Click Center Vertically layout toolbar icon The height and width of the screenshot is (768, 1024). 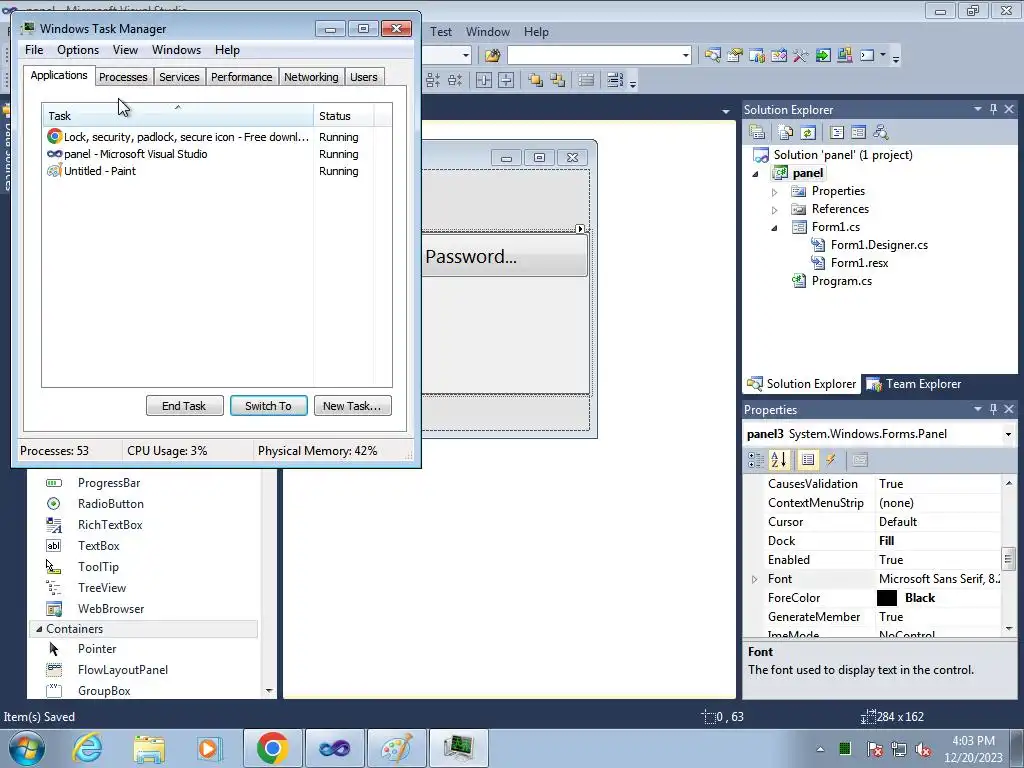506,80
